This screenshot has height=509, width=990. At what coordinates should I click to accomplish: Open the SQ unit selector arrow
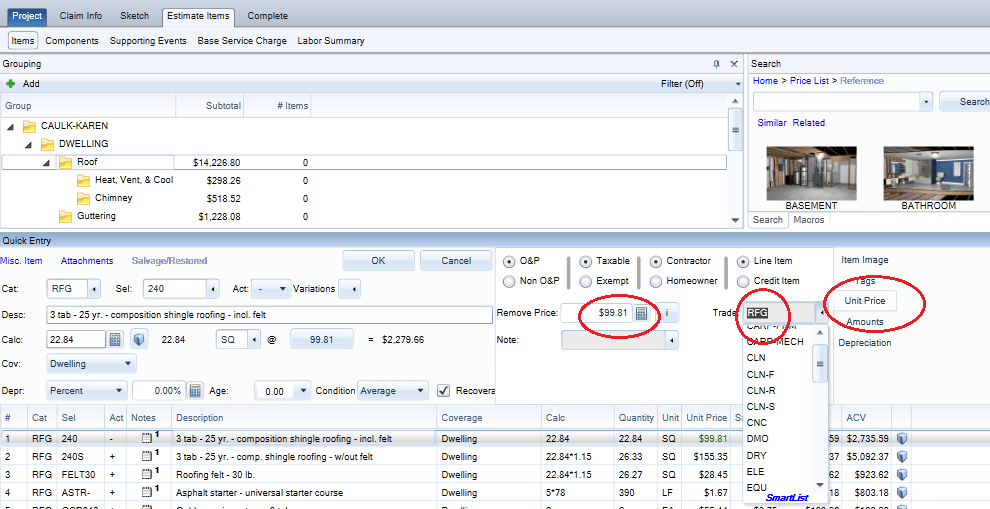254,340
